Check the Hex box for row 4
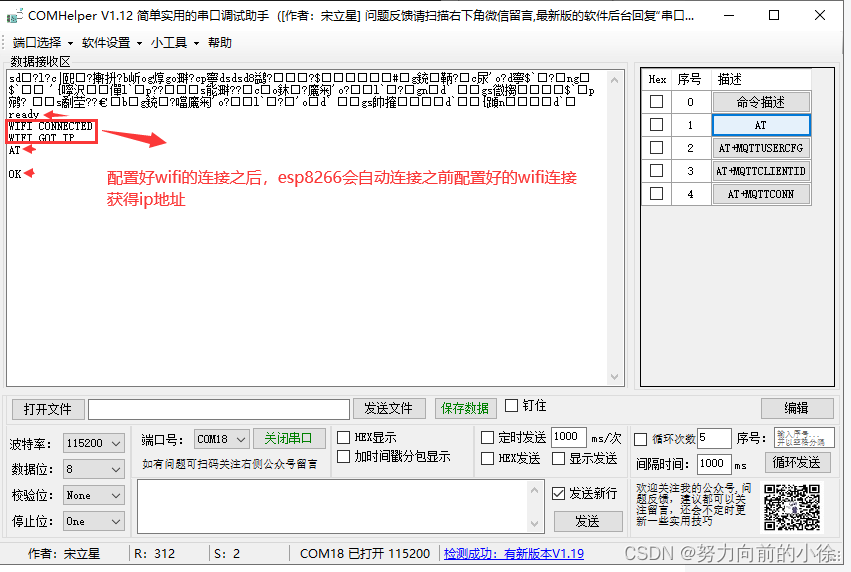 [x=656, y=194]
